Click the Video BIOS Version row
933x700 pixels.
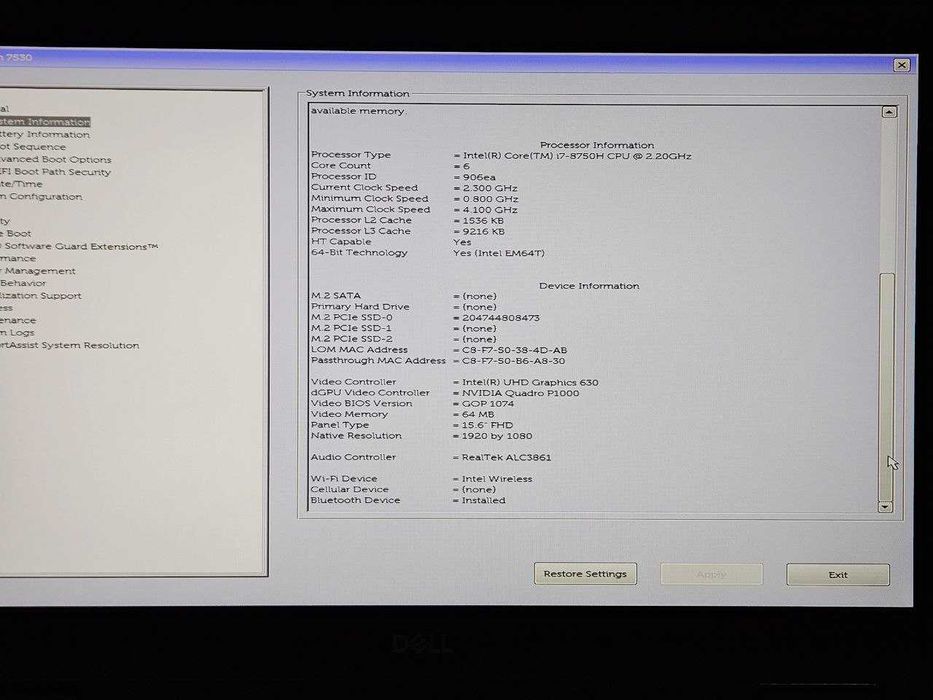(x=412, y=404)
